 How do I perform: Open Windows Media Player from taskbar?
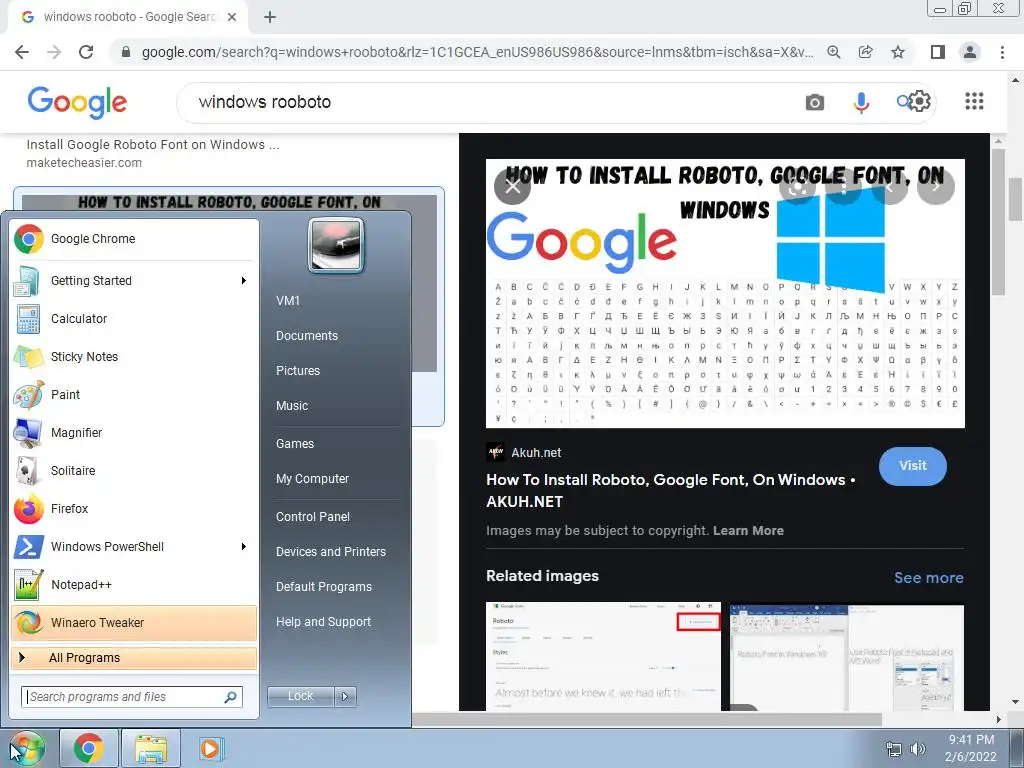click(210, 748)
